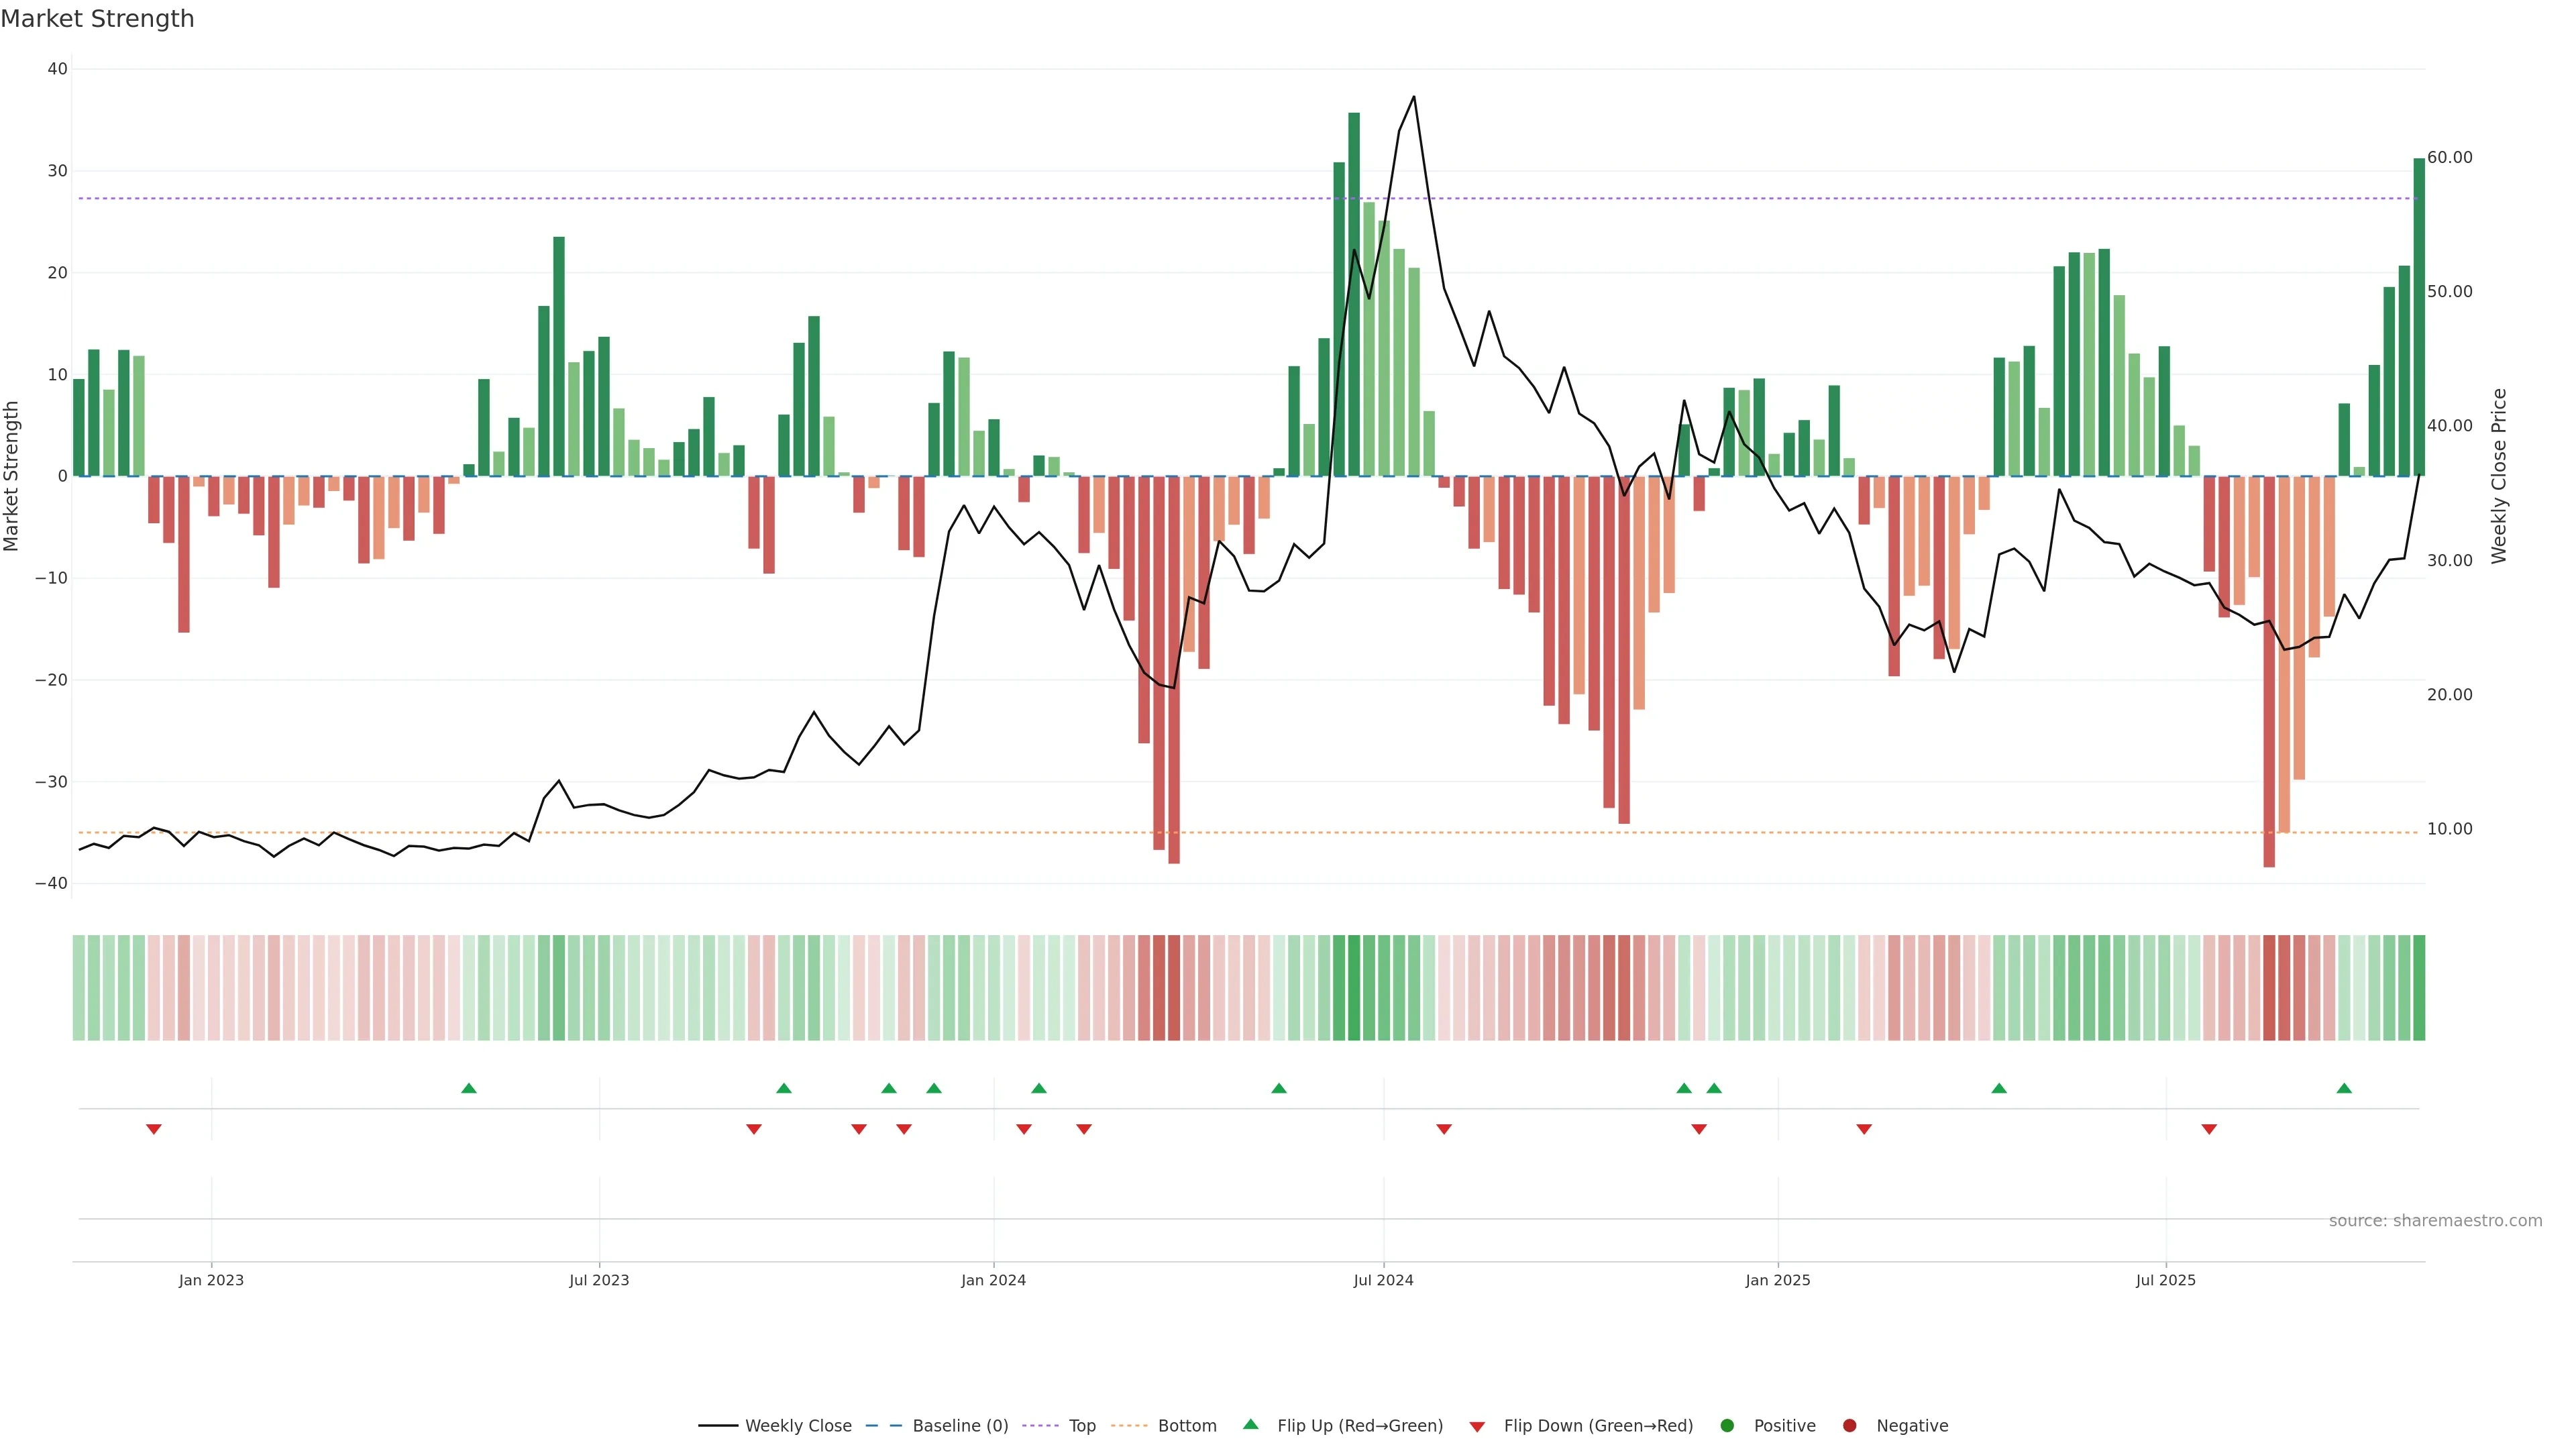
Task: Click the dark red Negative legend dot
Action: 1849,1425
